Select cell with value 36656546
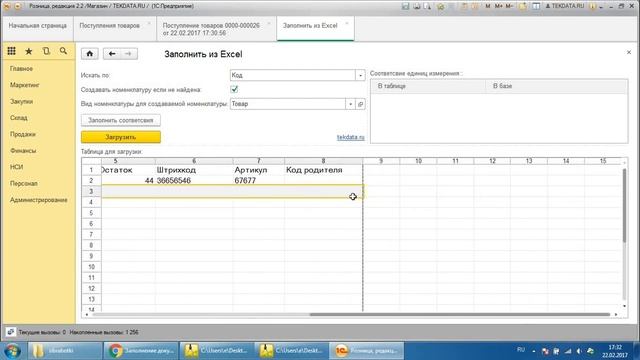Viewport: 640px width, 360px height. point(194,180)
